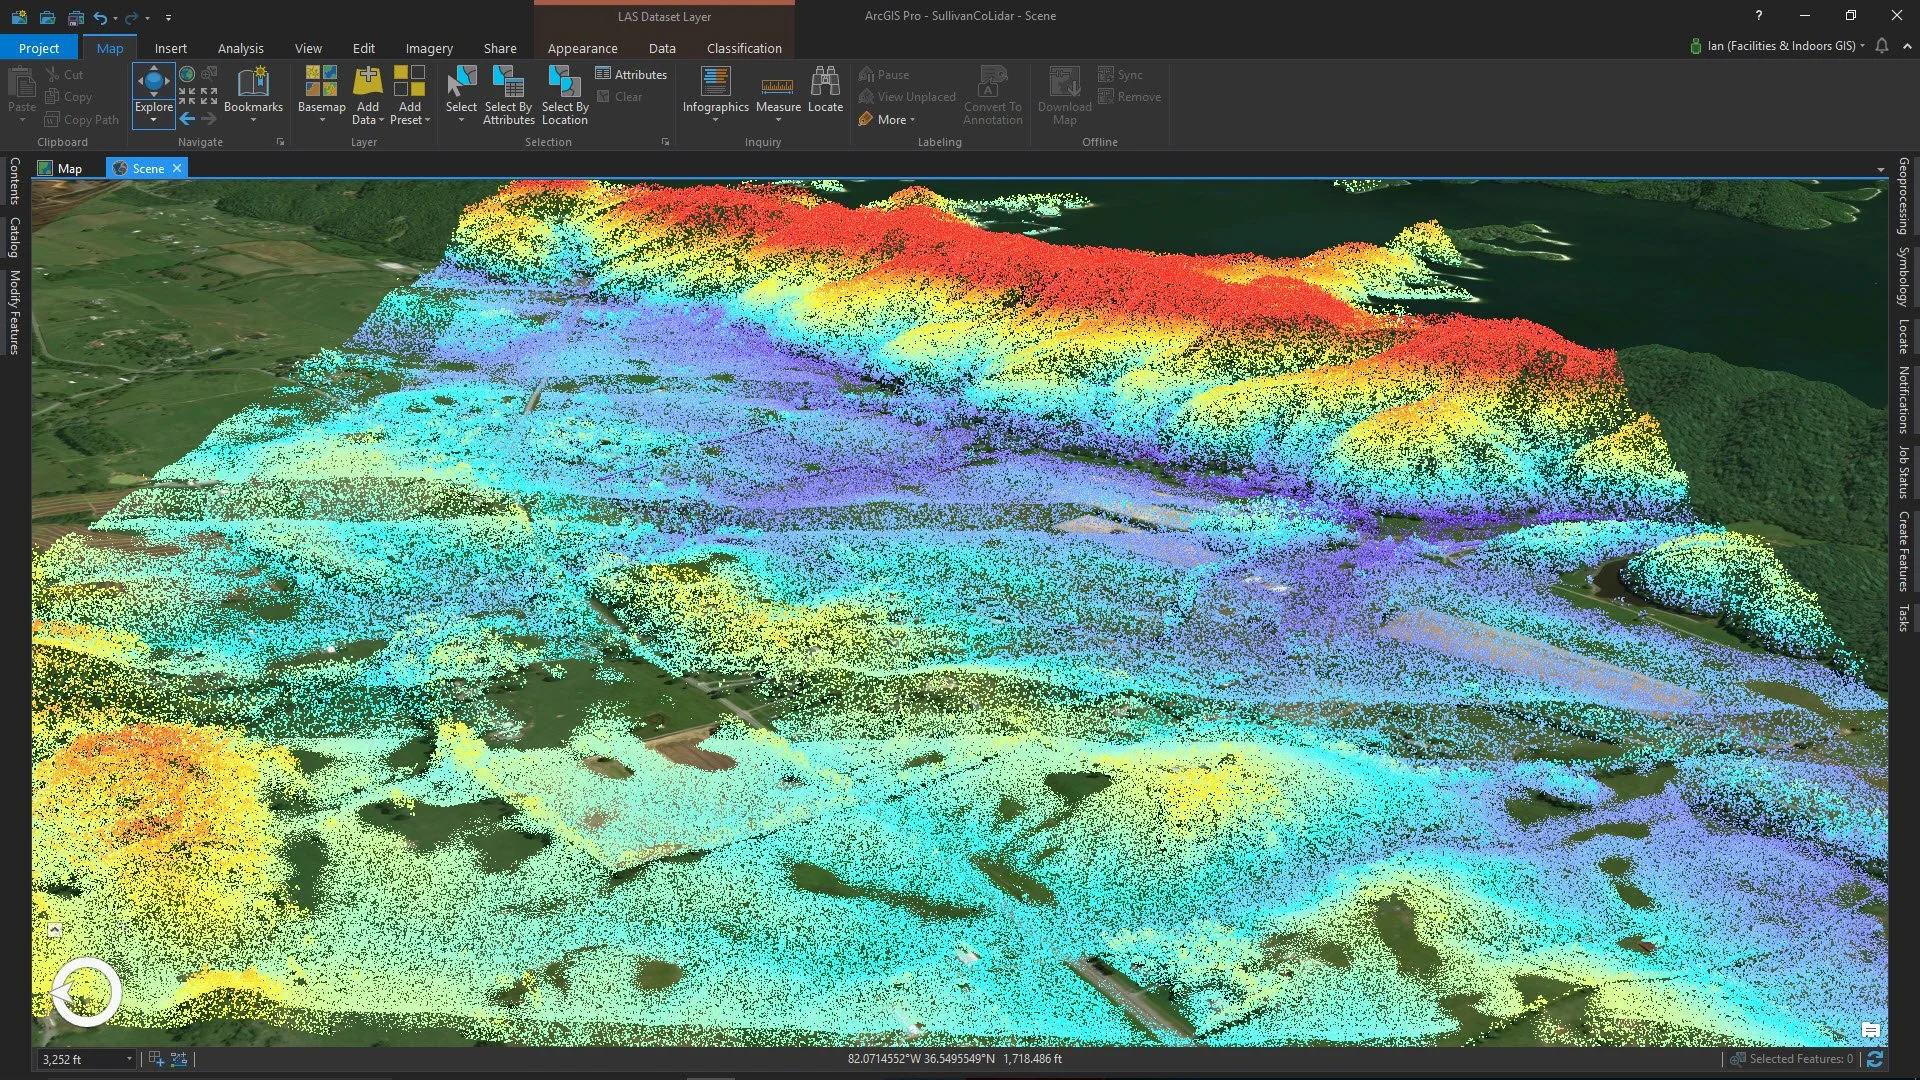The width and height of the screenshot is (1920, 1080).
Task: Switch to the Analysis ribbon tab
Action: 240,48
